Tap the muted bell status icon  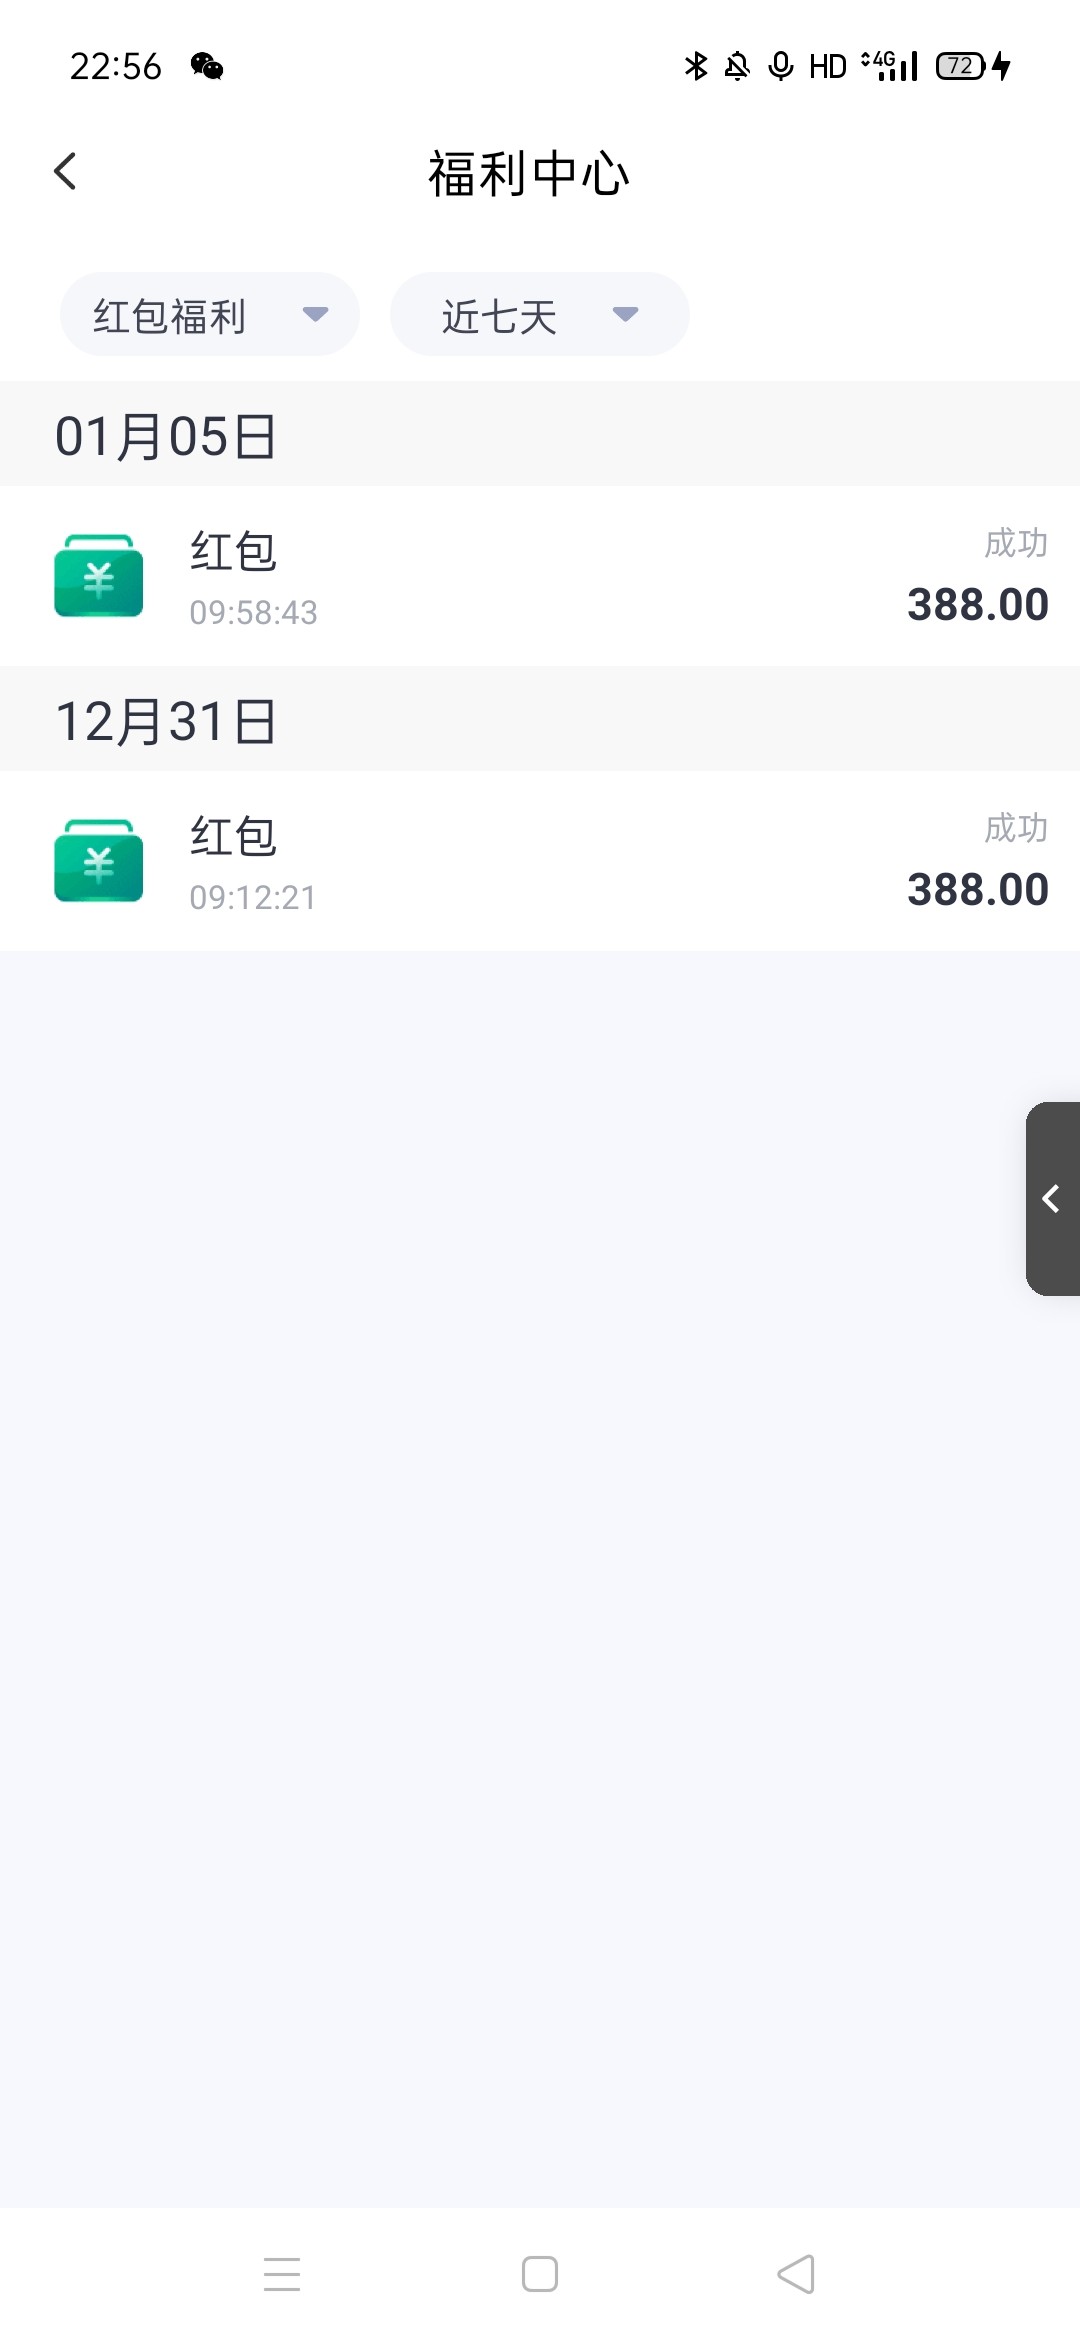[x=737, y=66]
